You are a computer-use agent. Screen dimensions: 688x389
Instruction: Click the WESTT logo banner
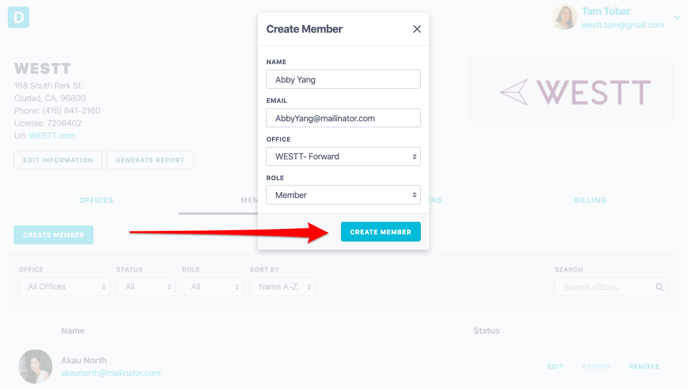pyautogui.click(x=570, y=89)
